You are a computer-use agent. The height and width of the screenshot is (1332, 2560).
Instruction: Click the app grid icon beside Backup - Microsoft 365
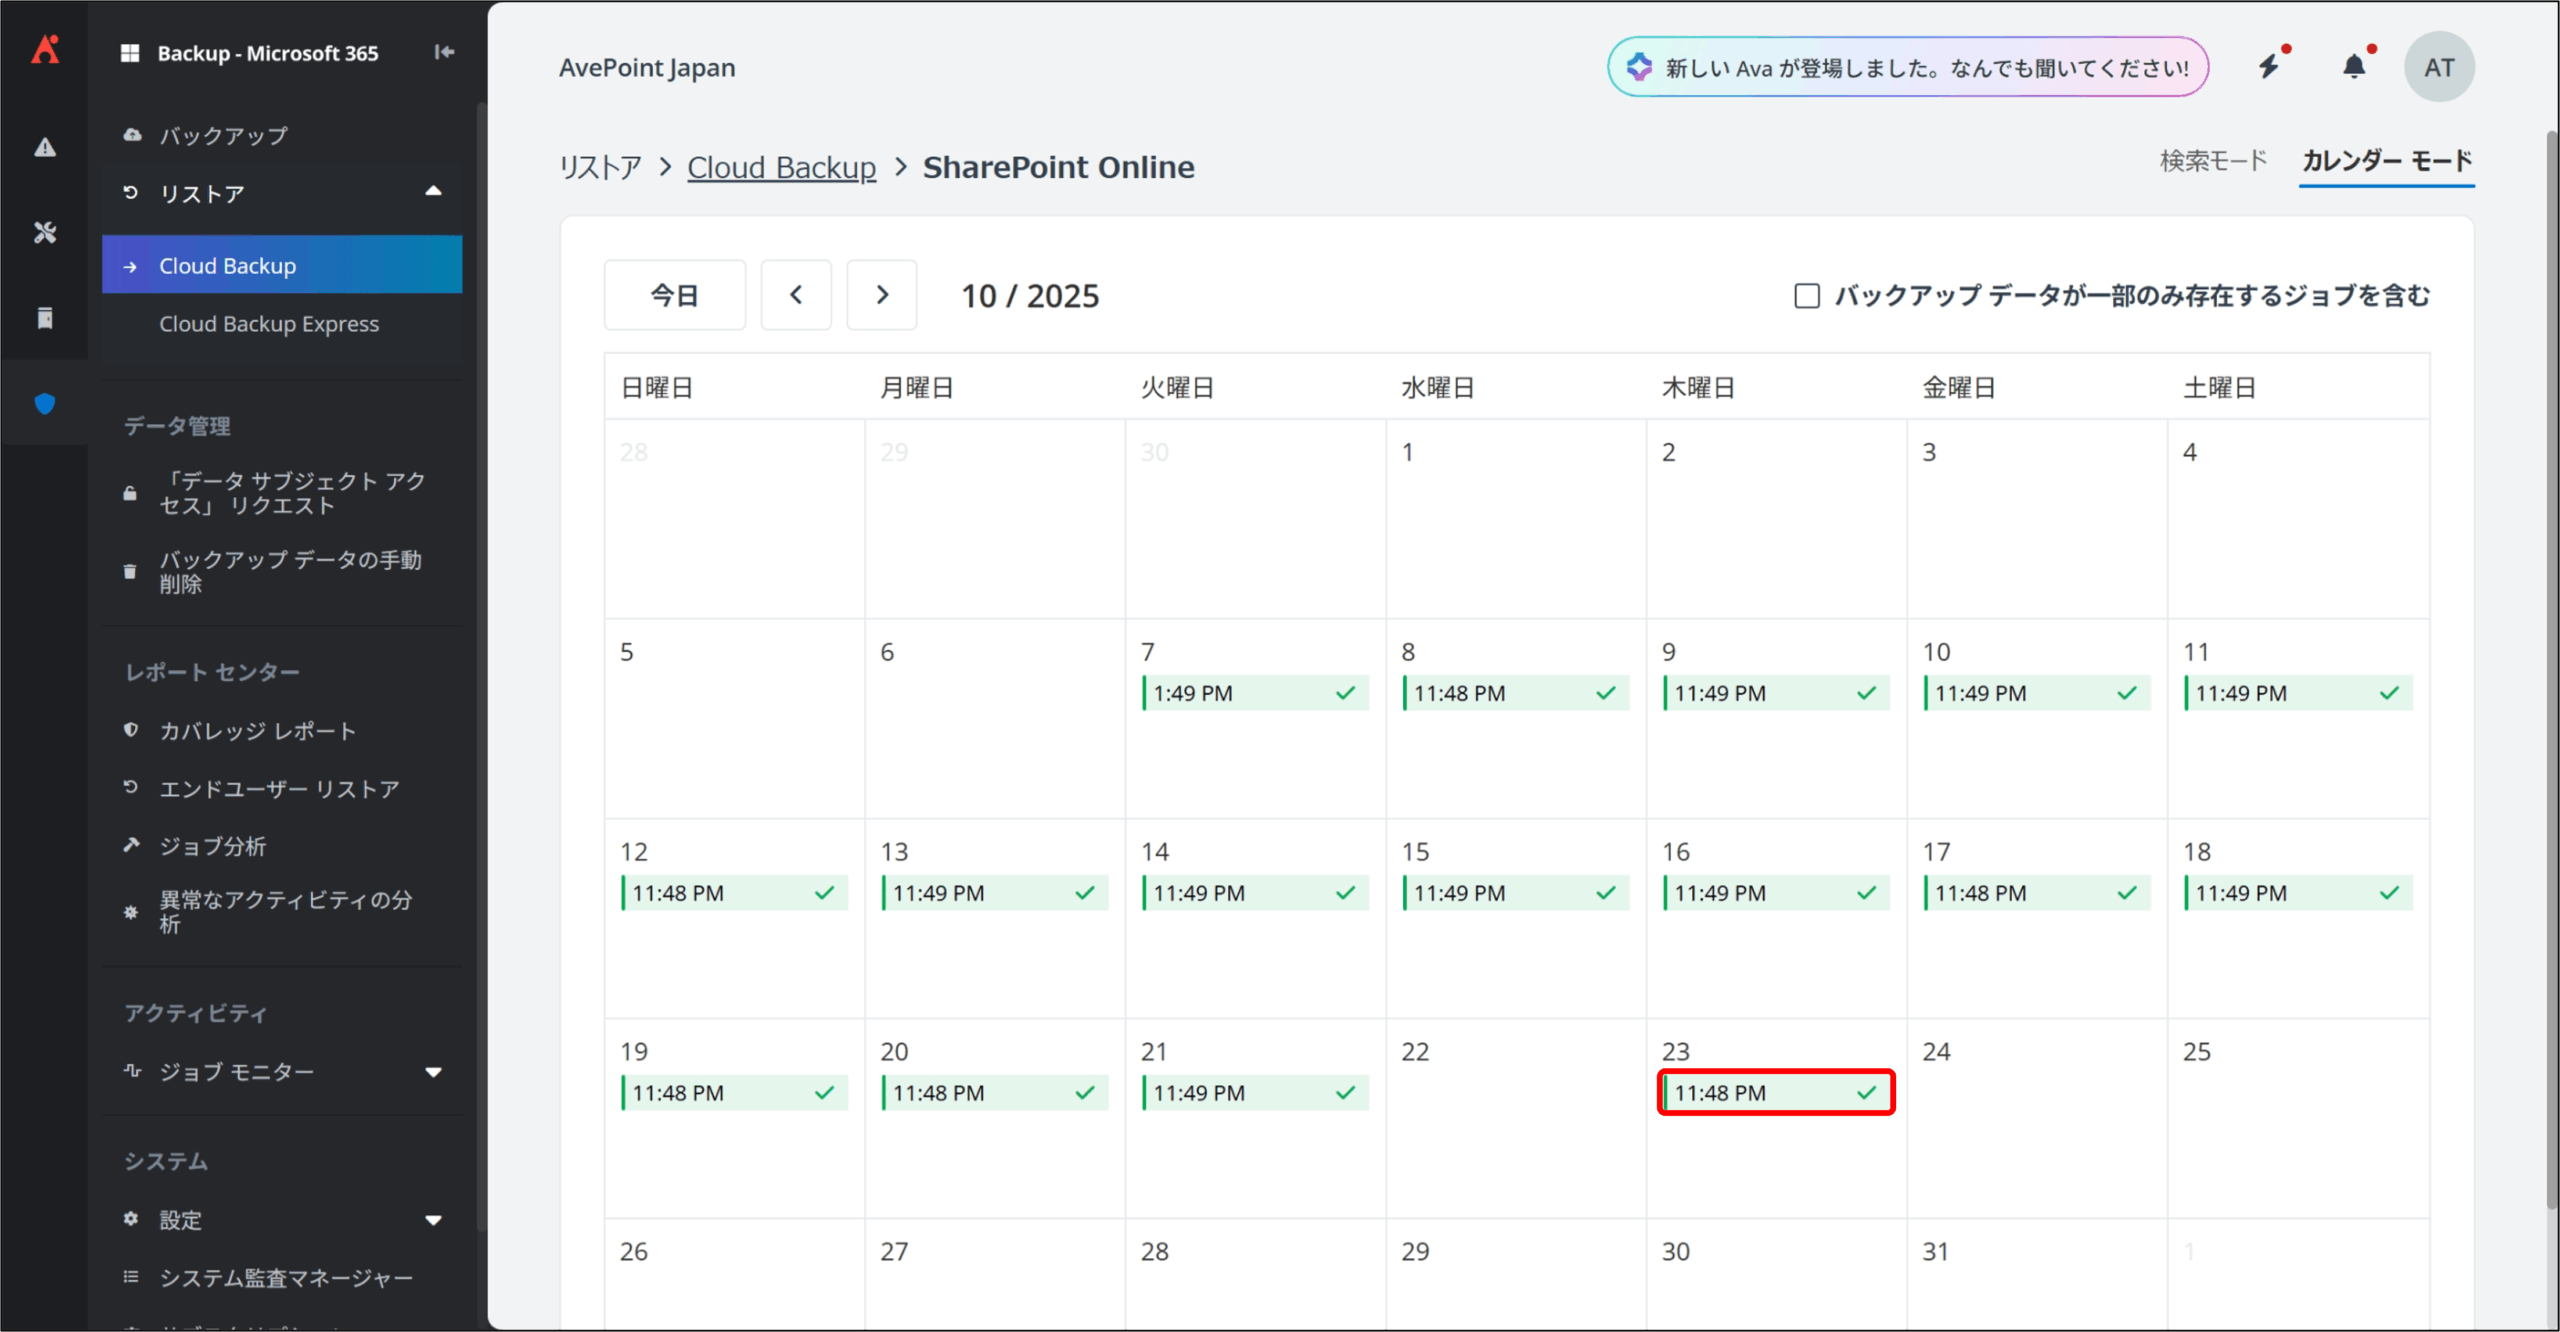click(x=130, y=53)
